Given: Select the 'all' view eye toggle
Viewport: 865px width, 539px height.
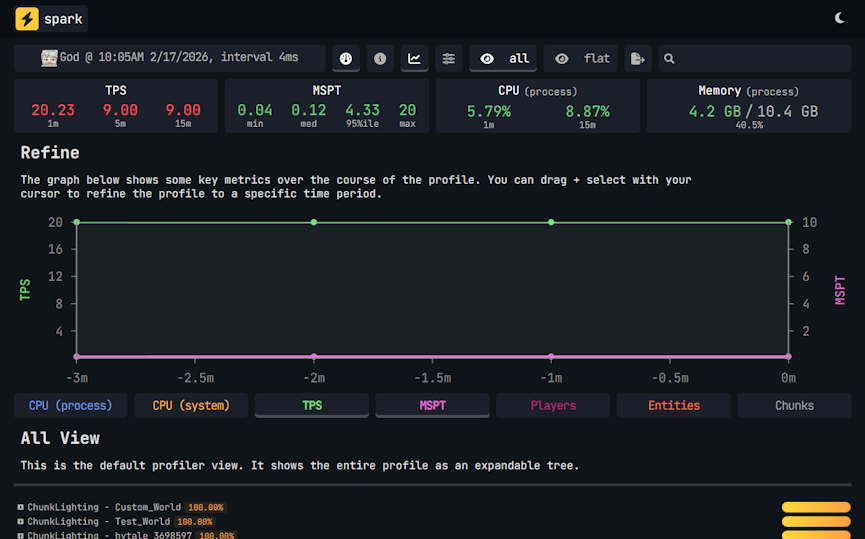Looking at the screenshot, I should click(503, 58).
